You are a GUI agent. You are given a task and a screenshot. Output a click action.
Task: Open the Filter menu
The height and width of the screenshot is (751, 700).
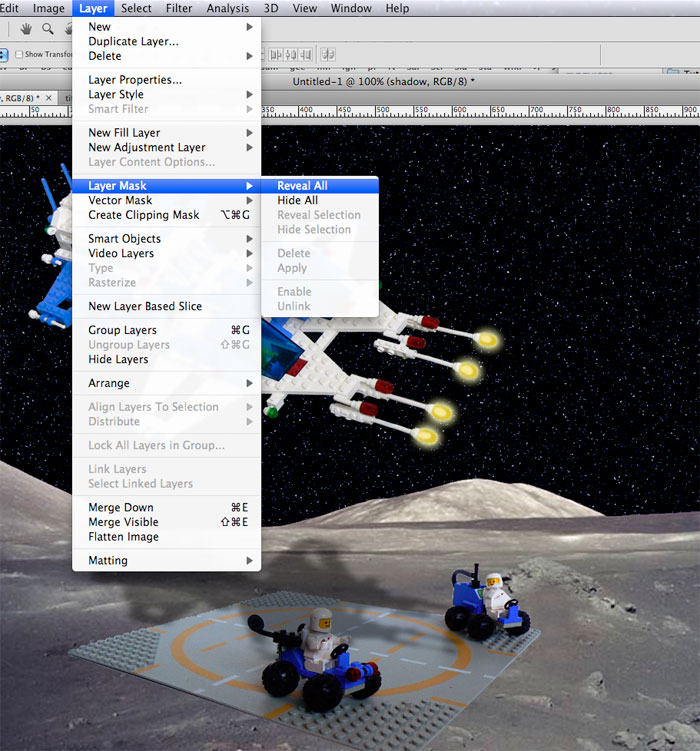pyautogui.click(x=179, y=8)
